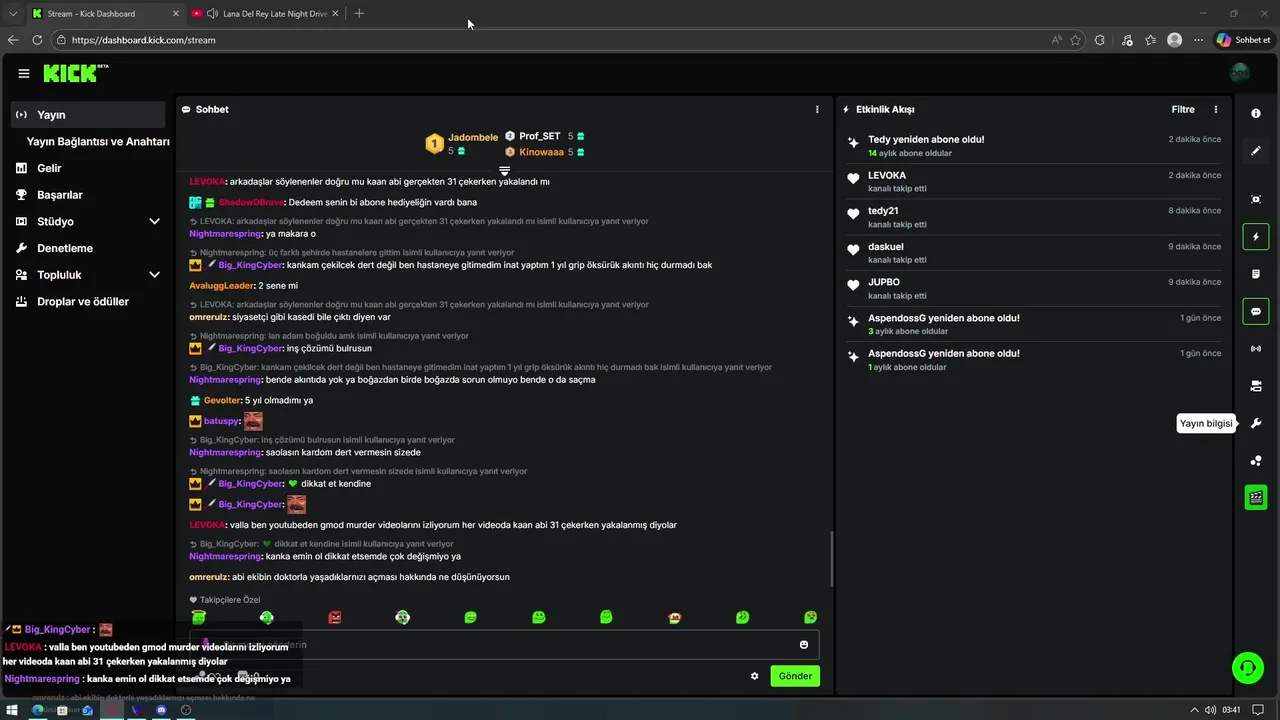Click the notes document icon in right rail
This screenshot has width=1280, height=720.
coord(1256,274)
